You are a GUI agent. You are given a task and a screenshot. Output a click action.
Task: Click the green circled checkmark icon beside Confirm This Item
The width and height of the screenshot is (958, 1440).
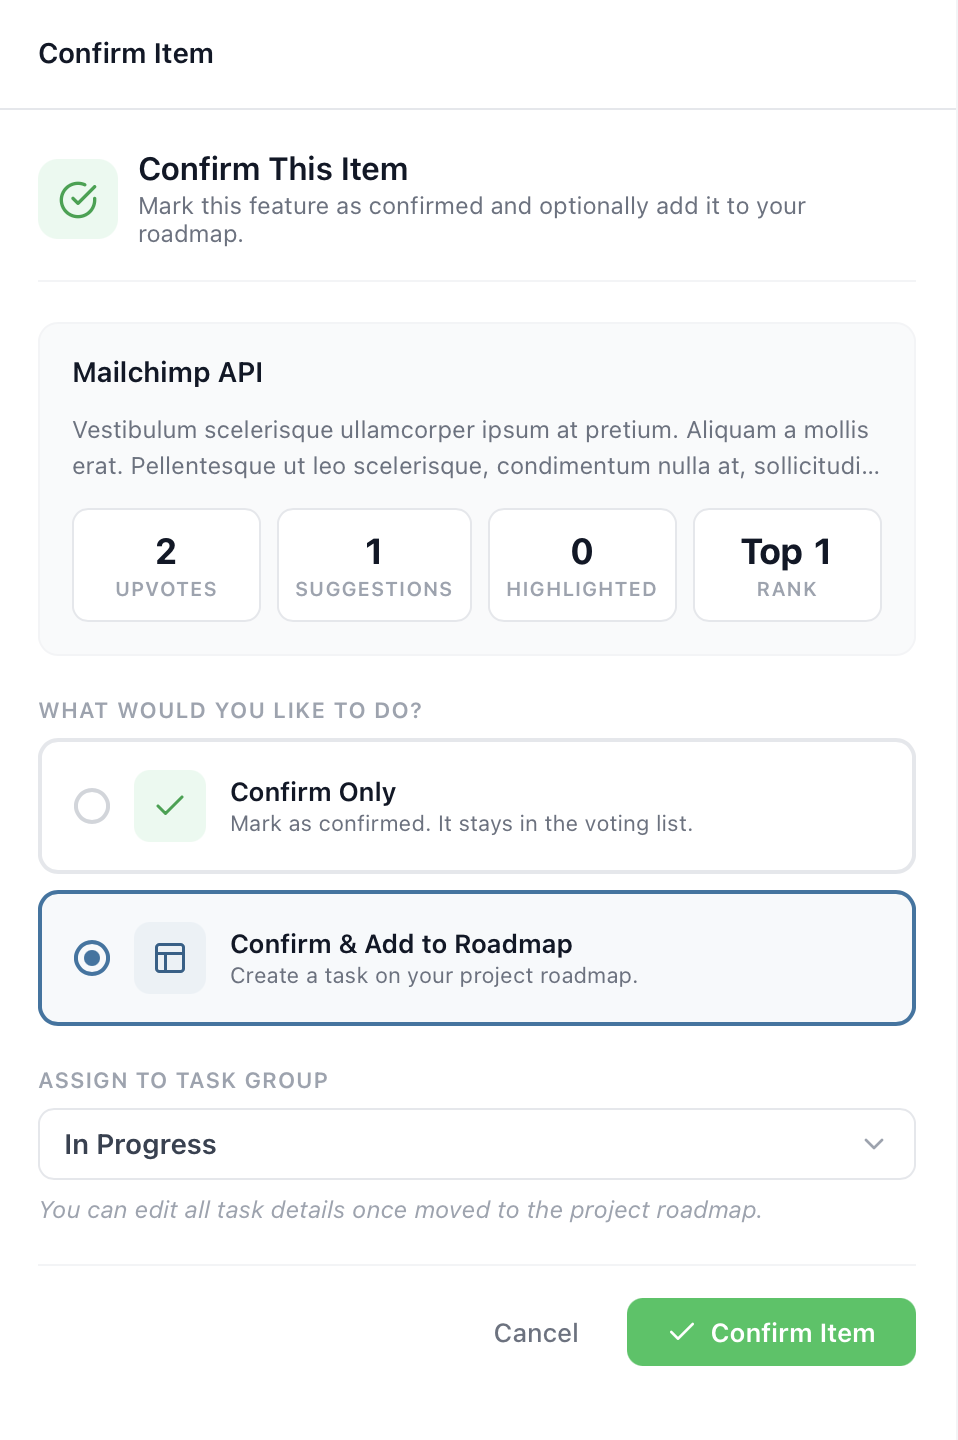pyautogui.click(x=77, y=198)
